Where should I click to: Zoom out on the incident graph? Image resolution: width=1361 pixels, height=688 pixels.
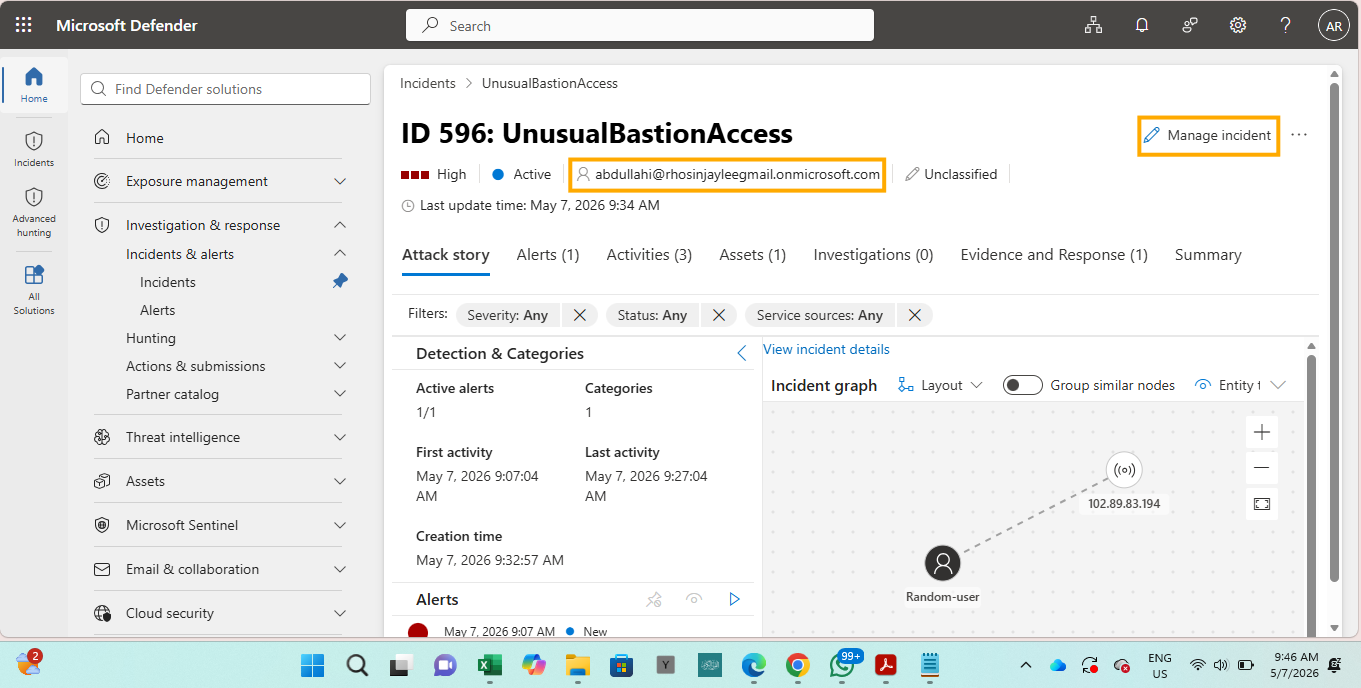tap(1262, 468)
